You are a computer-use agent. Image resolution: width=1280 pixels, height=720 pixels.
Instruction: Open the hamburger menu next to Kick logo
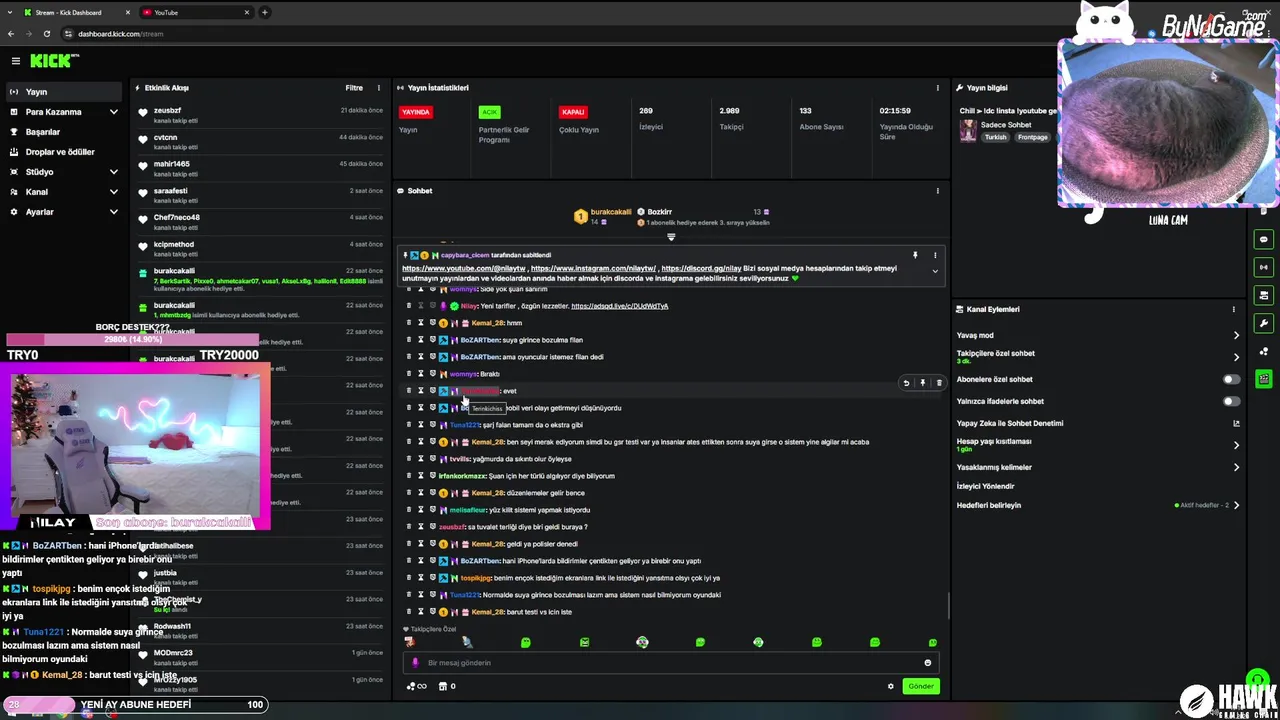point(15,61)
